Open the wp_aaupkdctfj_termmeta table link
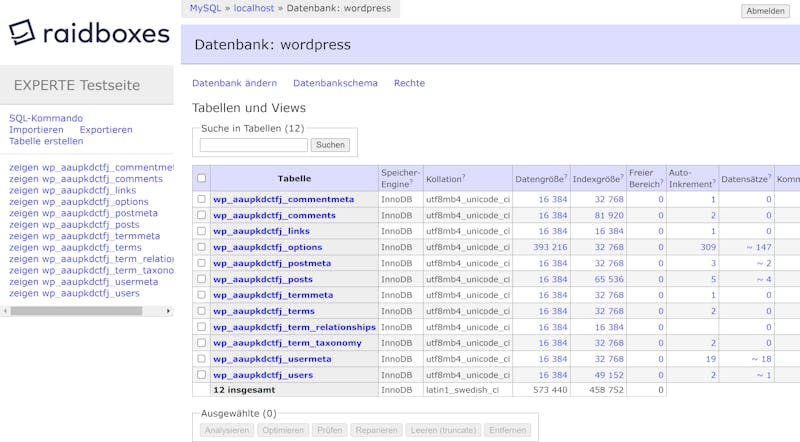800x442 pixels. [273, 295]
